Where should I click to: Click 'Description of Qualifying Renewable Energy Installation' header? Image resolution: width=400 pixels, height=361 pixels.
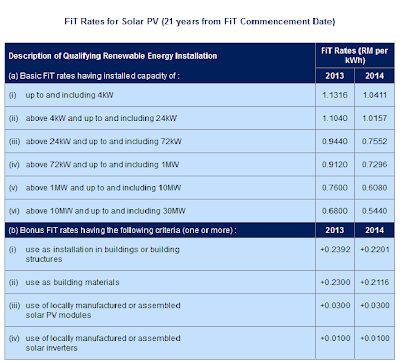(113, 56)
